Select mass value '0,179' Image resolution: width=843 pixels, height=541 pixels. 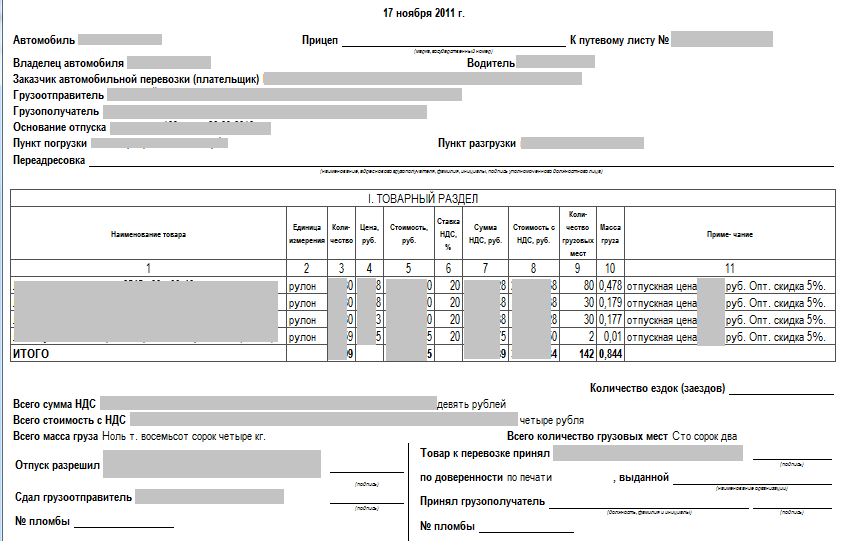[x=610, y=303]
